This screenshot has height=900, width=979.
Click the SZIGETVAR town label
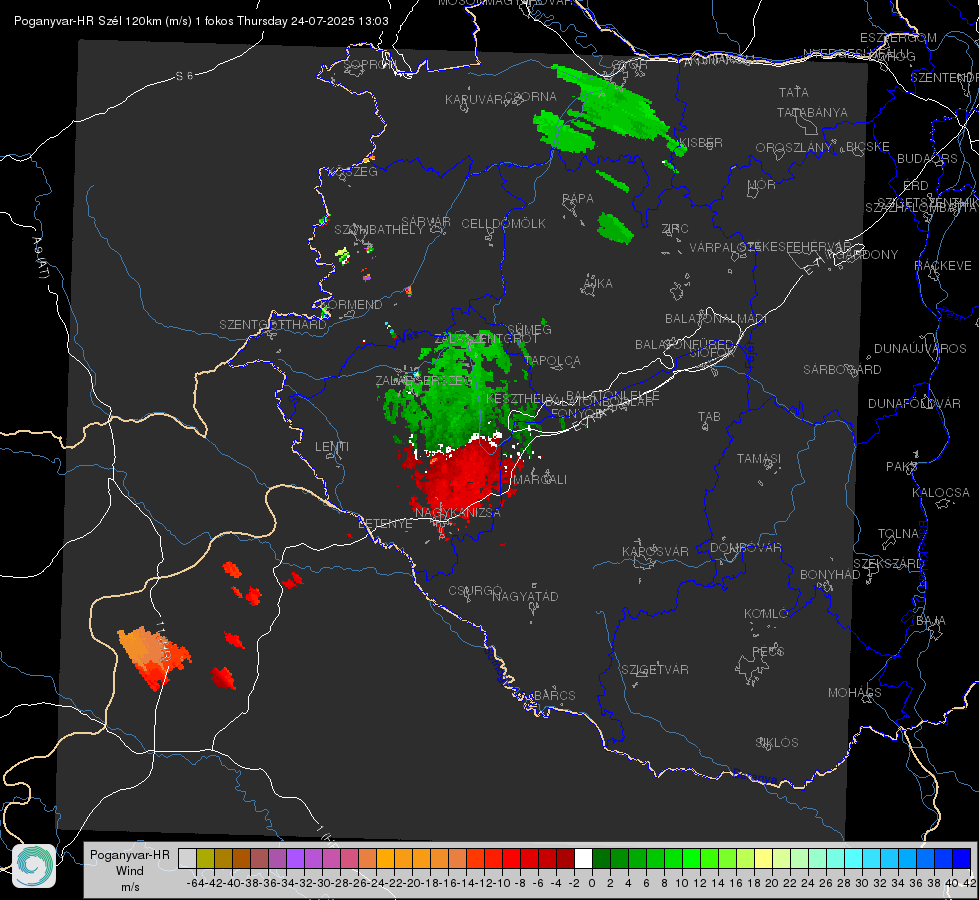654,670
